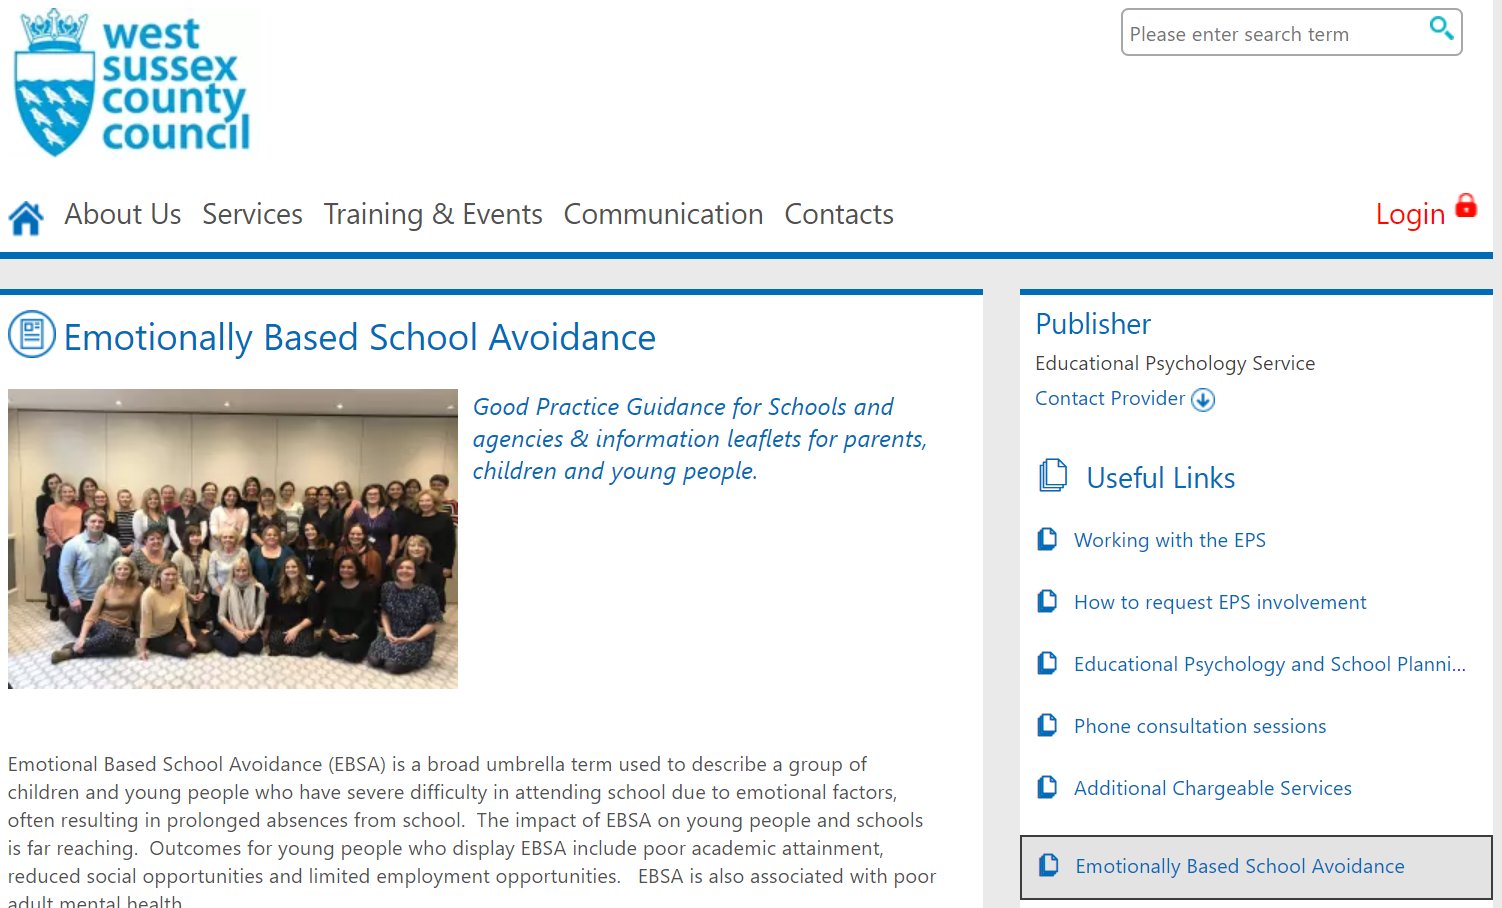Click the article icon beside the page title
This screenshot has width=1502, height=908.
click(x=31, y=336)
